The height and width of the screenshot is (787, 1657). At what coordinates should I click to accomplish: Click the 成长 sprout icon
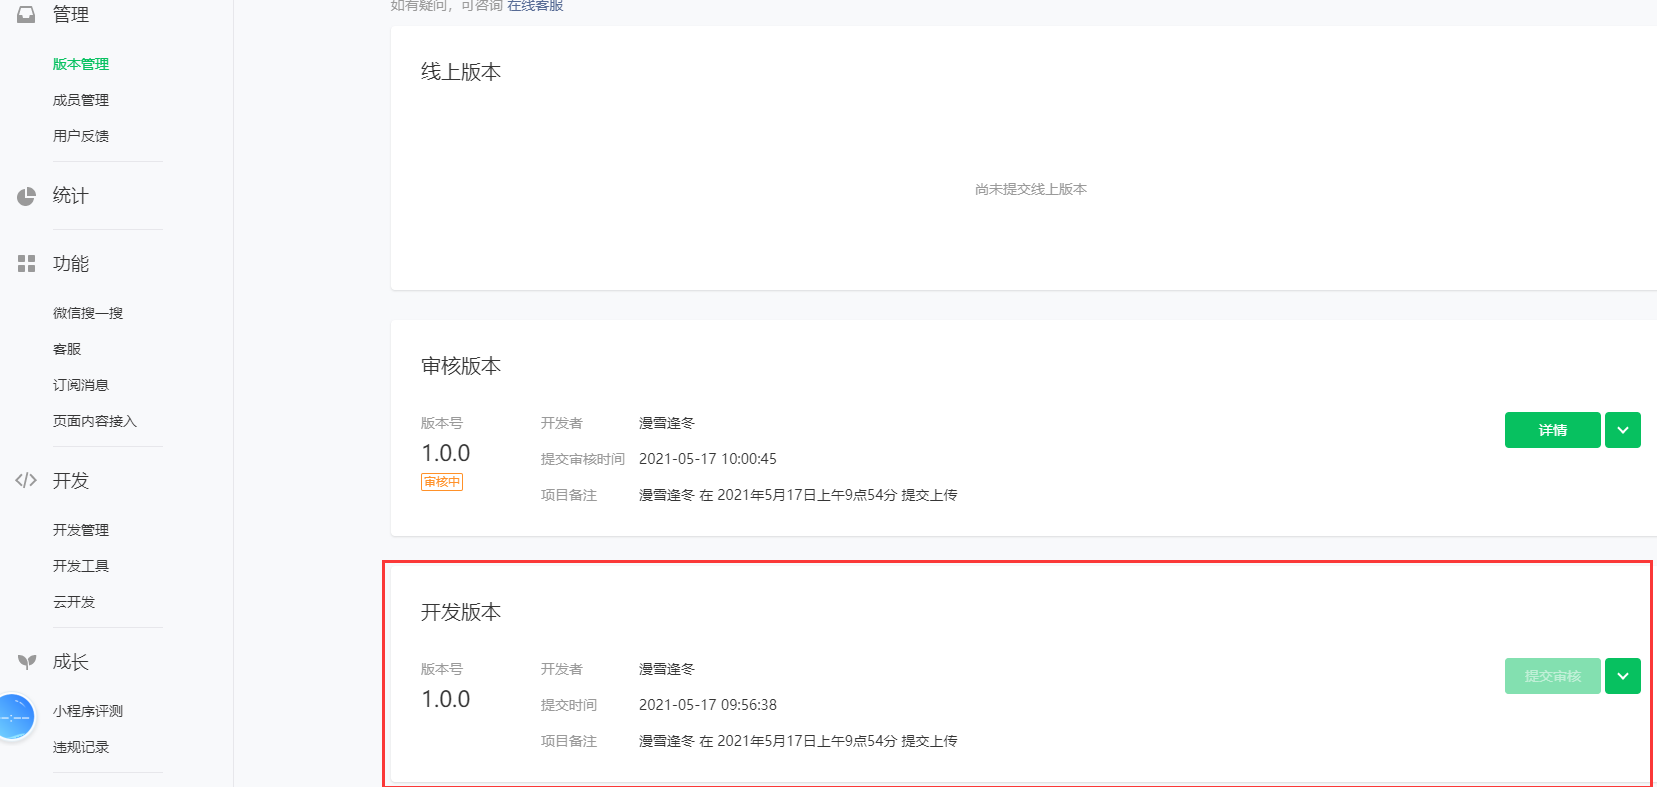pos(26,662)
